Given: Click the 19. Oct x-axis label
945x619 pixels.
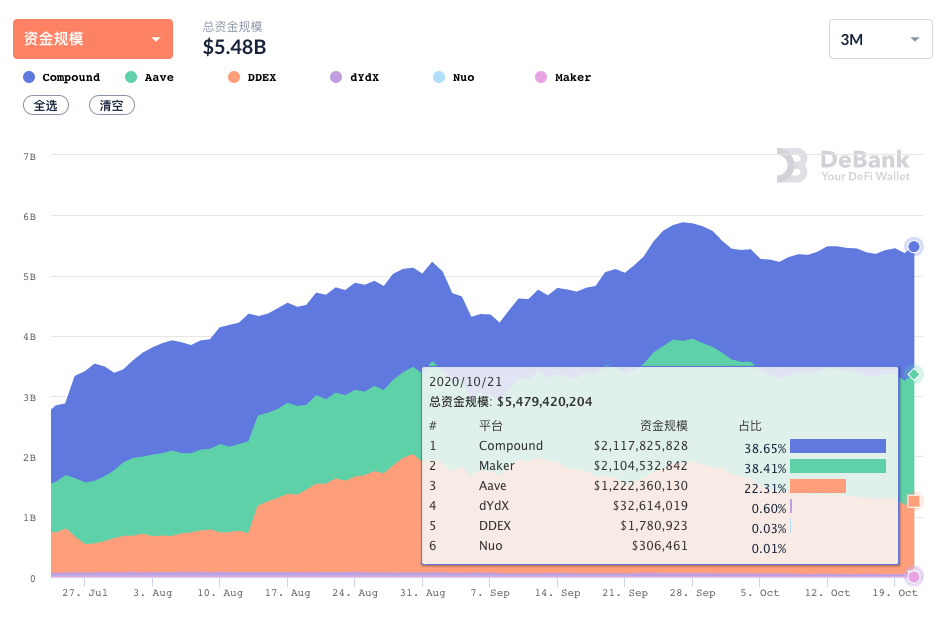Looking at the screenshot, I should 895,593.
